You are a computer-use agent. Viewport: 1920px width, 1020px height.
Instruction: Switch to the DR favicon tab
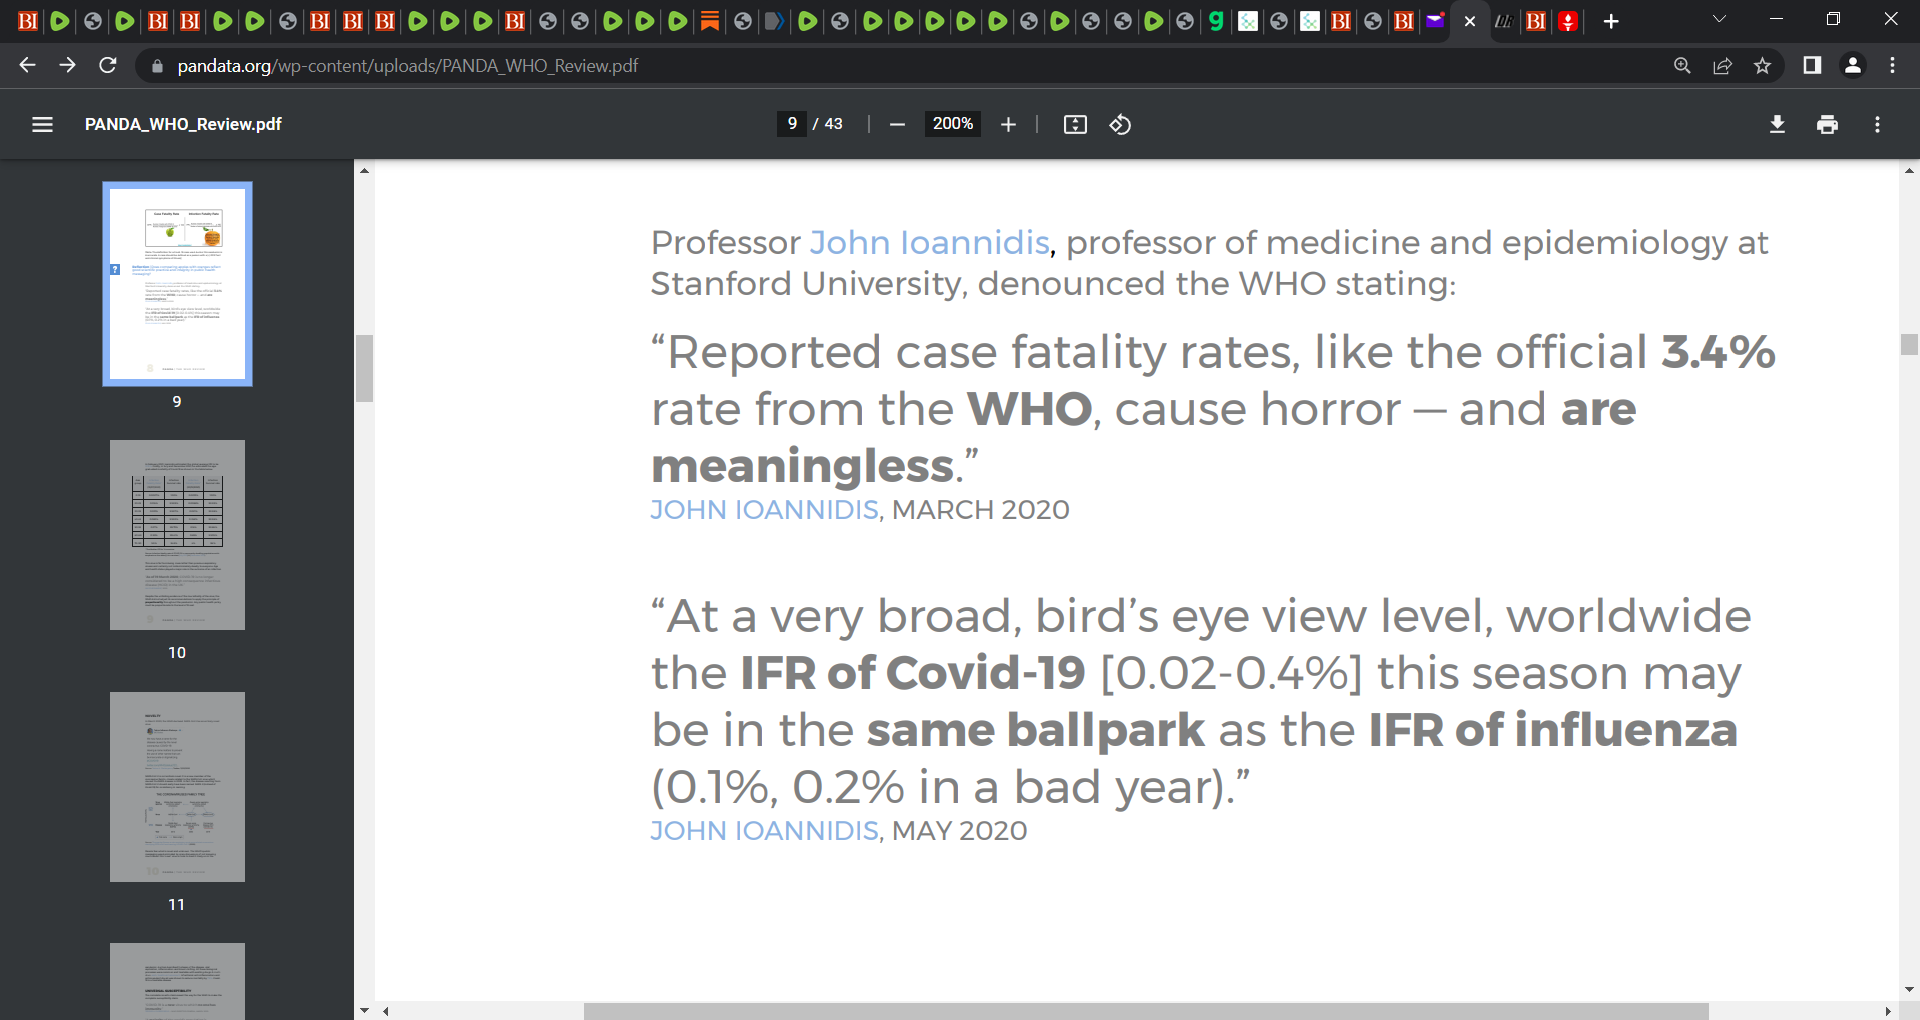tap(1503, 21)
